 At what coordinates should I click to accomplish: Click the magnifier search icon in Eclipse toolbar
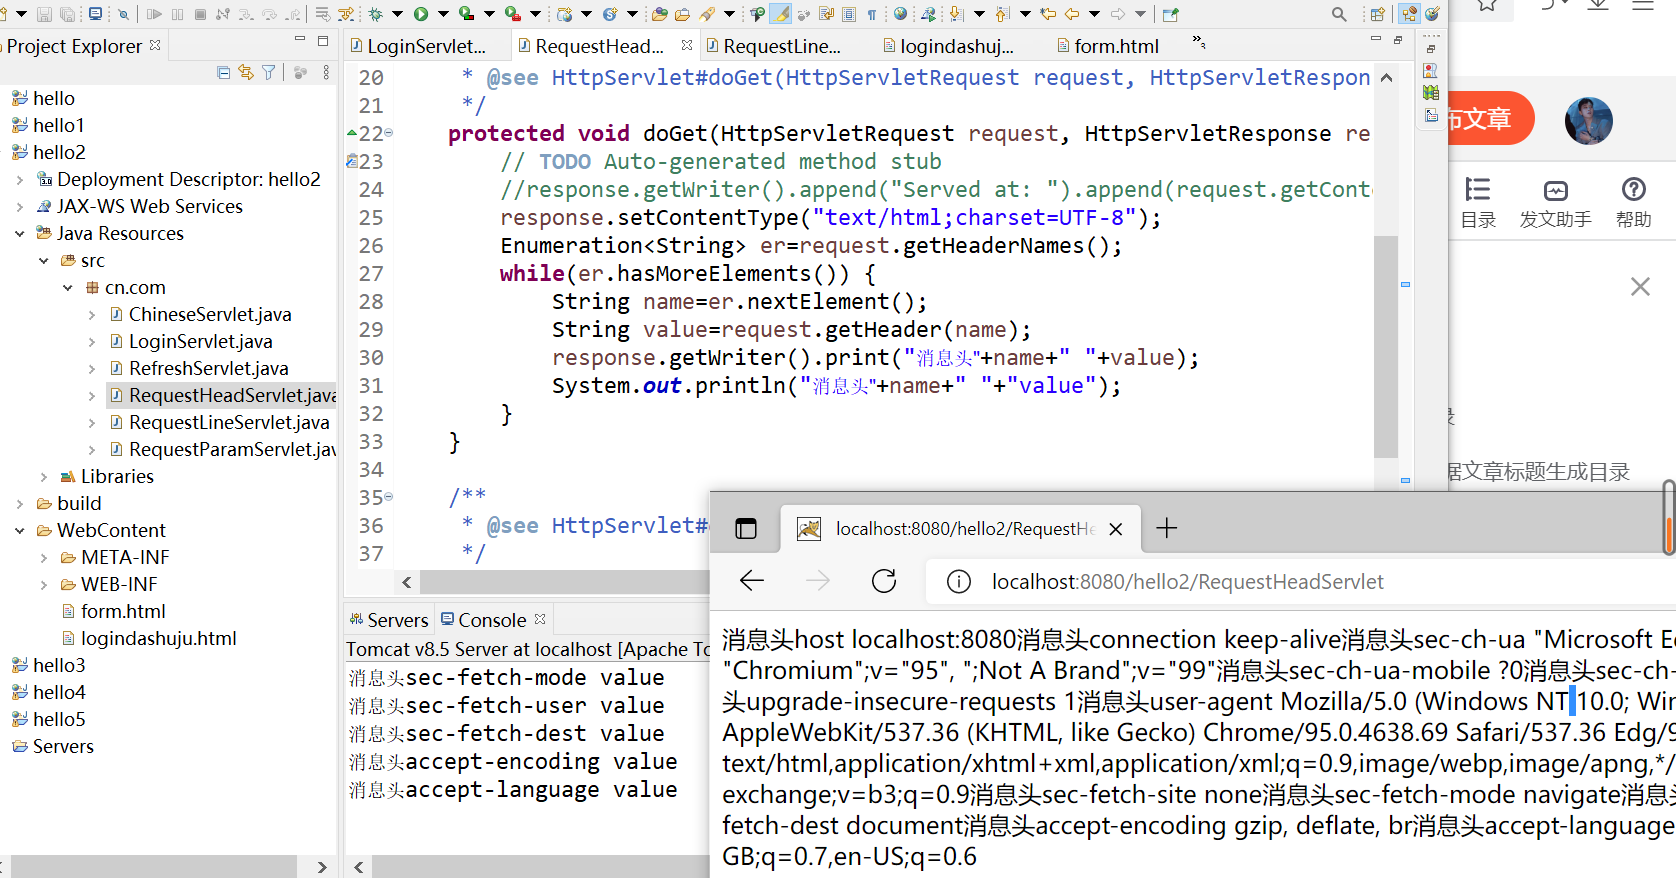(x=1340, y=14)
